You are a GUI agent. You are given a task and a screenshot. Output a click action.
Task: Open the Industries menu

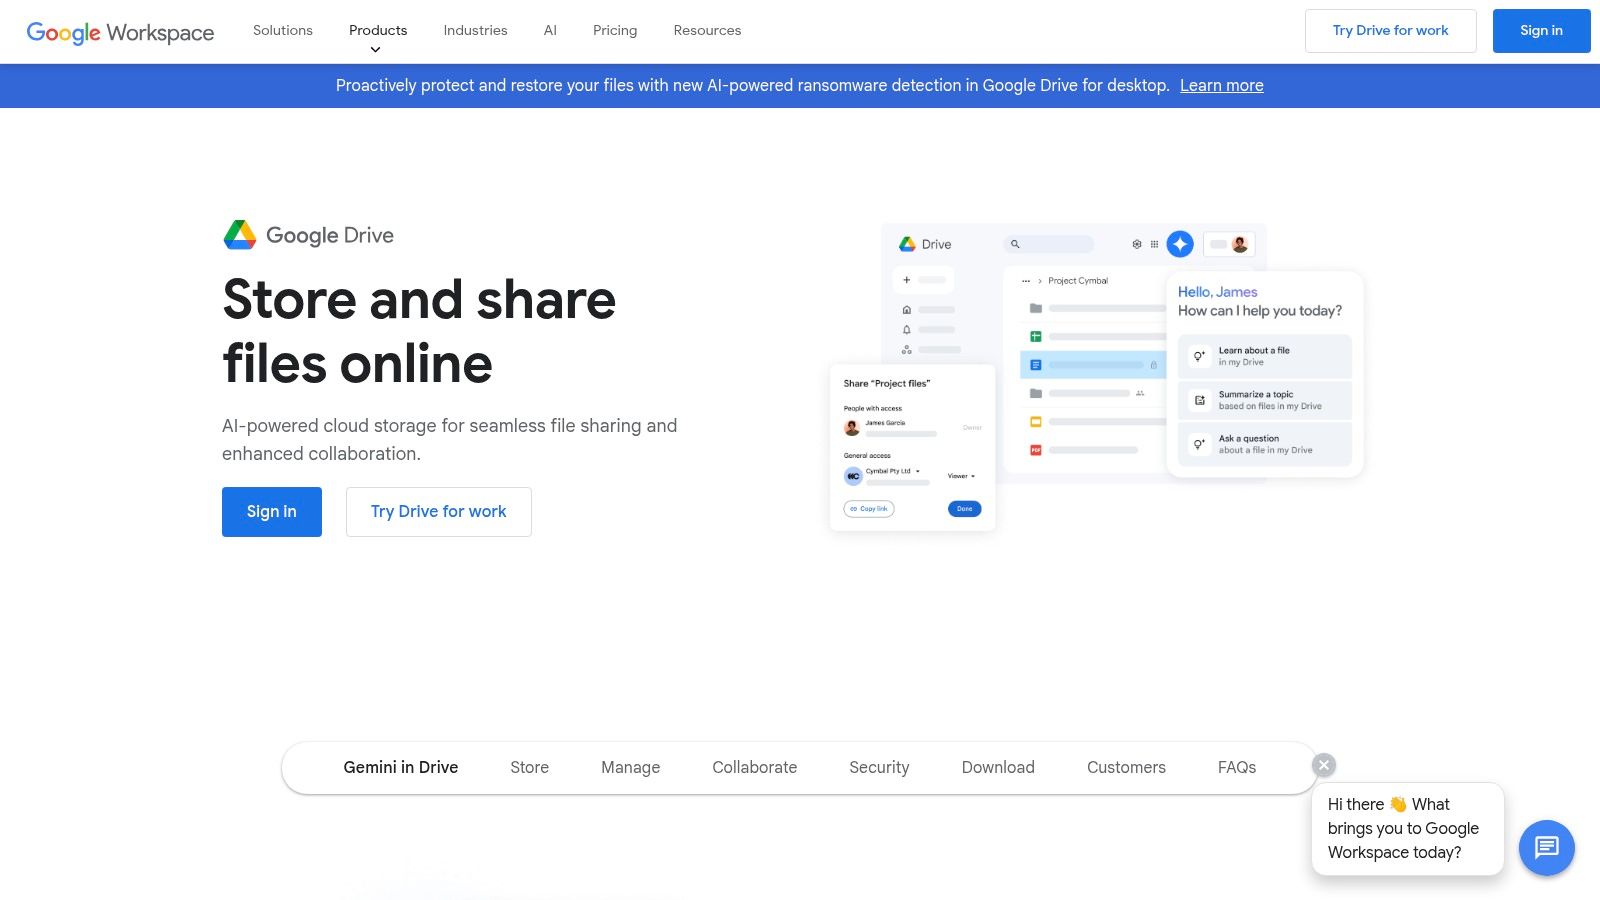(475, 30)
